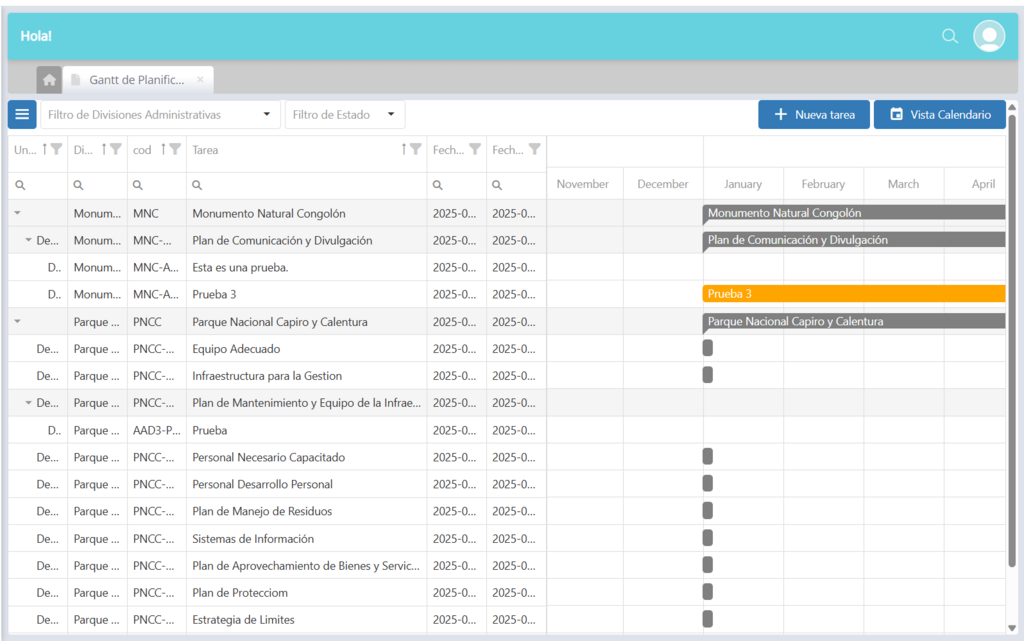Click the search icon in header

949,36
